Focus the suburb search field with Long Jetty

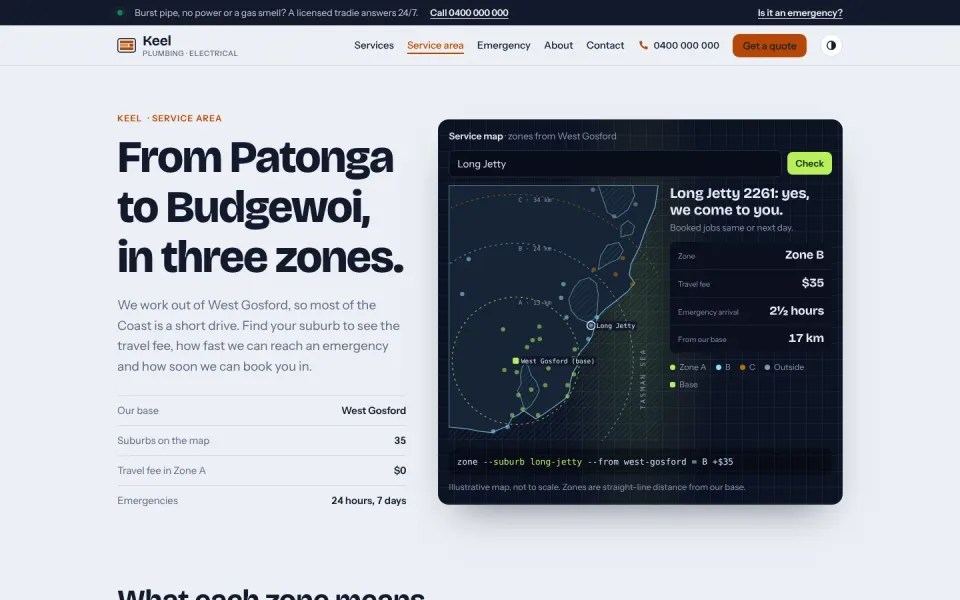click(615, 163)
